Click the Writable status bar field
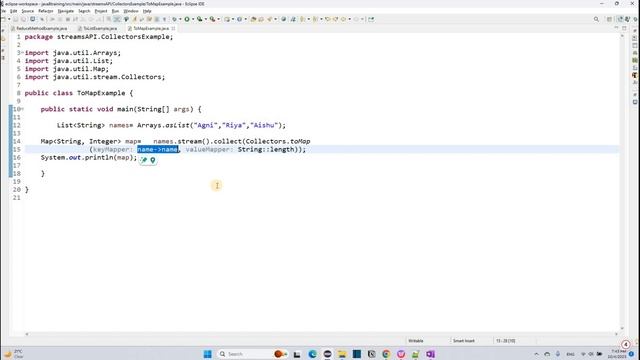The image size is (640, 360). tap(416, 341)
